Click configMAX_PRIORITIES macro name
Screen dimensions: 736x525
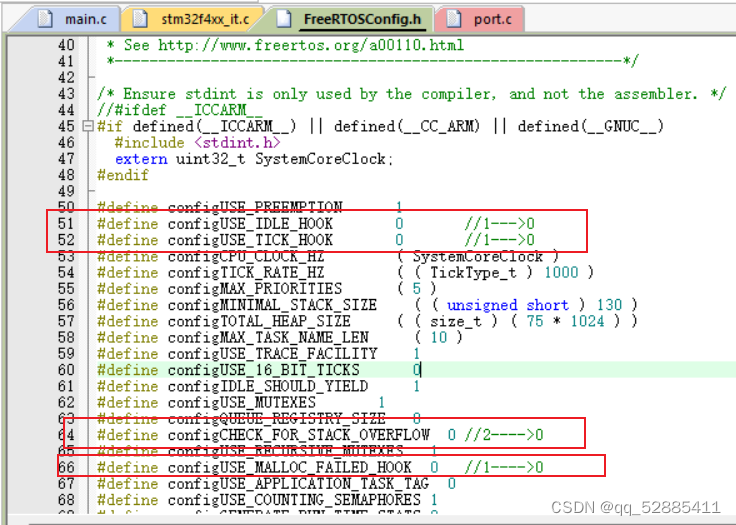point(255,289)
